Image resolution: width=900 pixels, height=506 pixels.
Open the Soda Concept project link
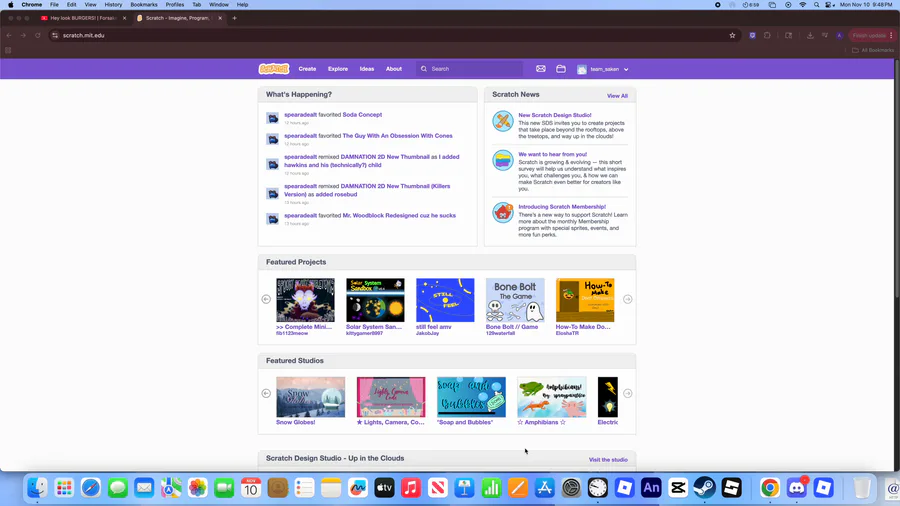click(x=362, y=115)
